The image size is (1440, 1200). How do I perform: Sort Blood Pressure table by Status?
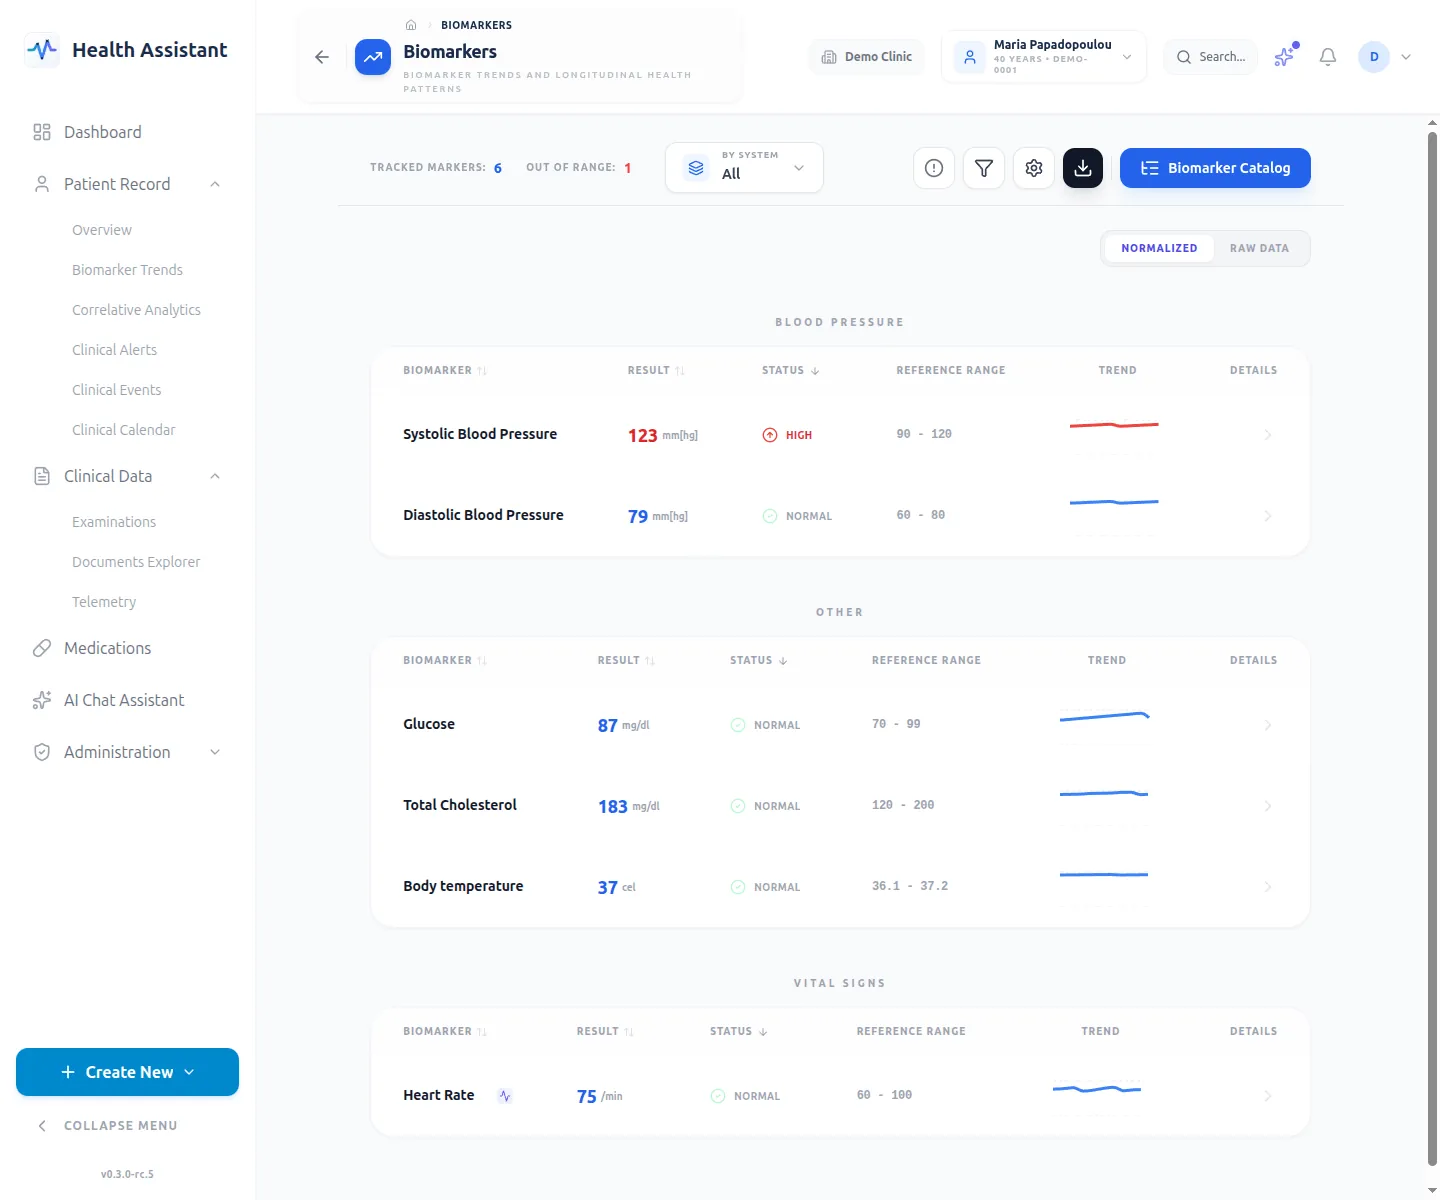(x=791, y=370)
